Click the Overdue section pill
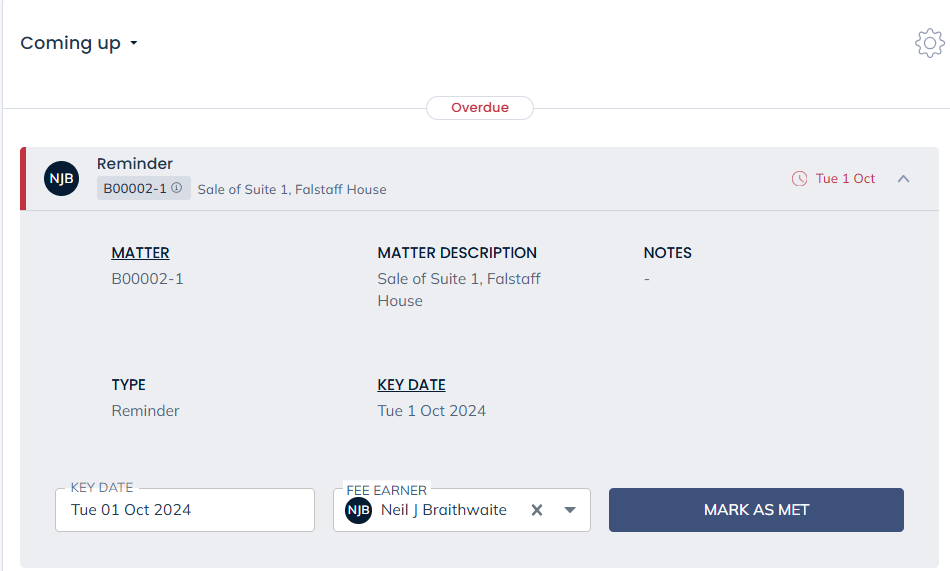950x571 pixels. [480, 108]
